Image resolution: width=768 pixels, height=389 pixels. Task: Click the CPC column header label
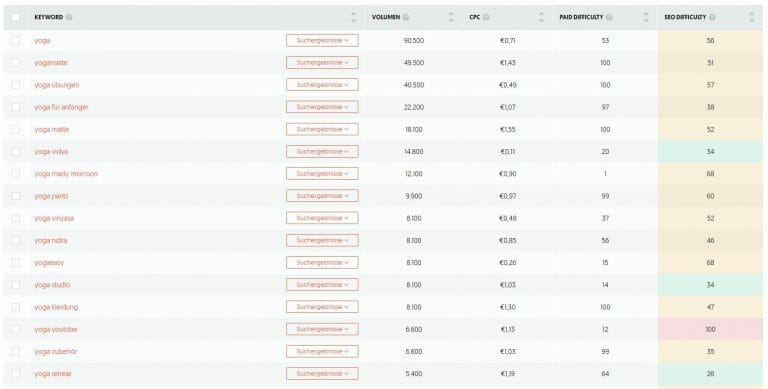(475, 17)
